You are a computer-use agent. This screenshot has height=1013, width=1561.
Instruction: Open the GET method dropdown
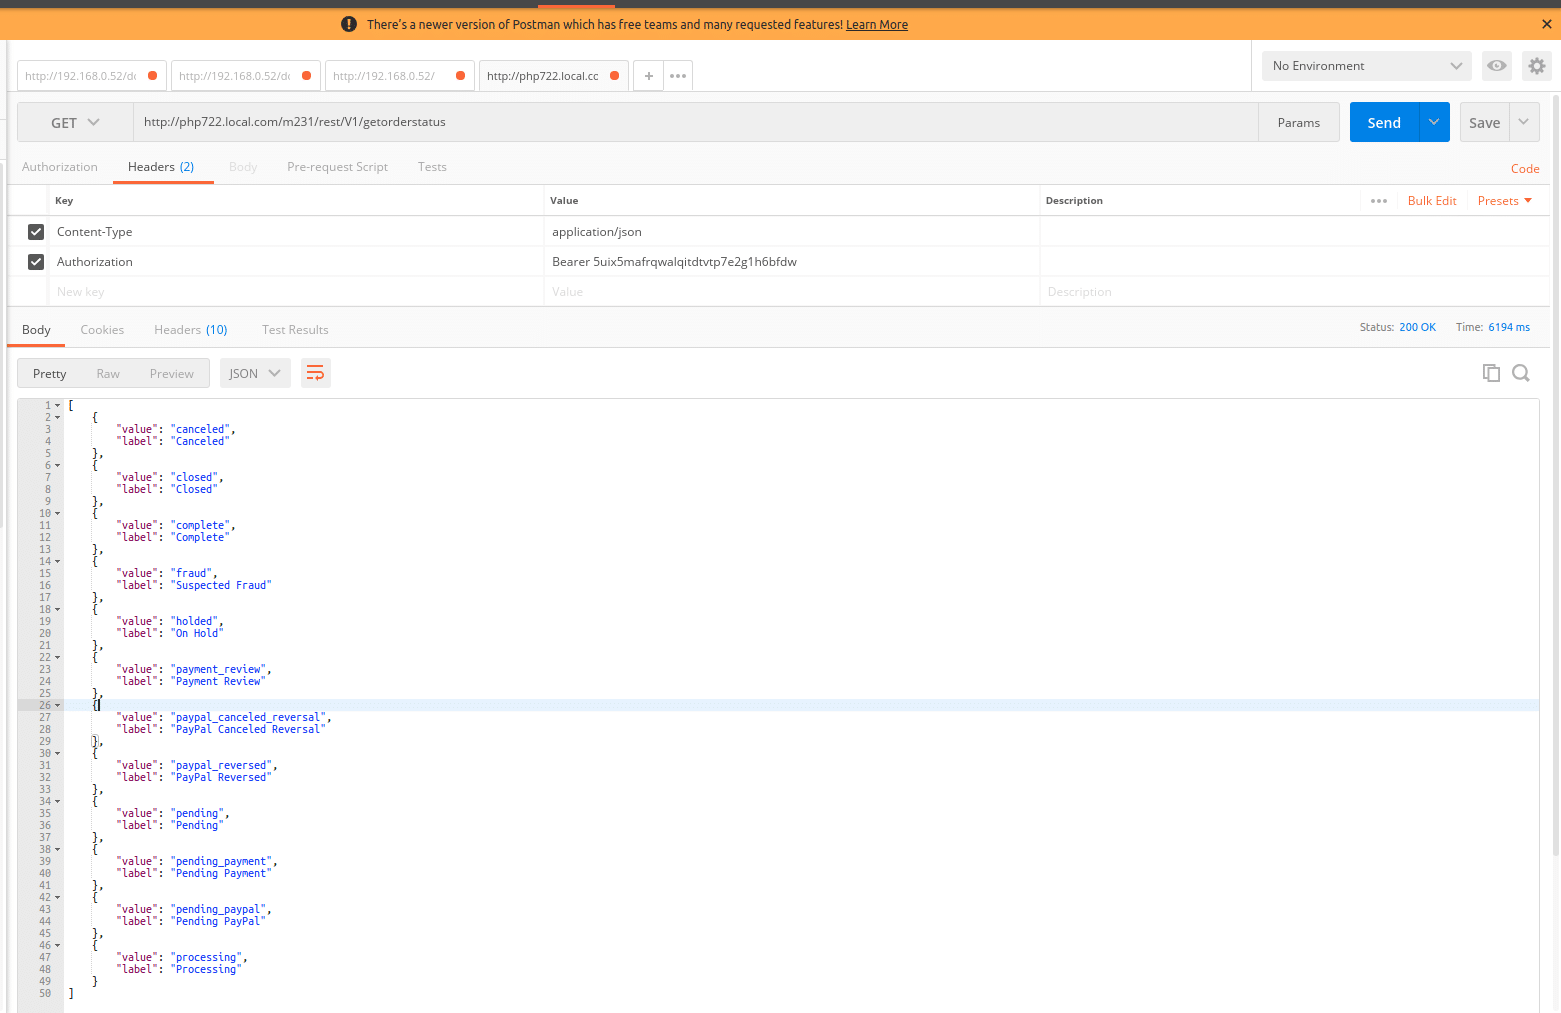point(72,122)
